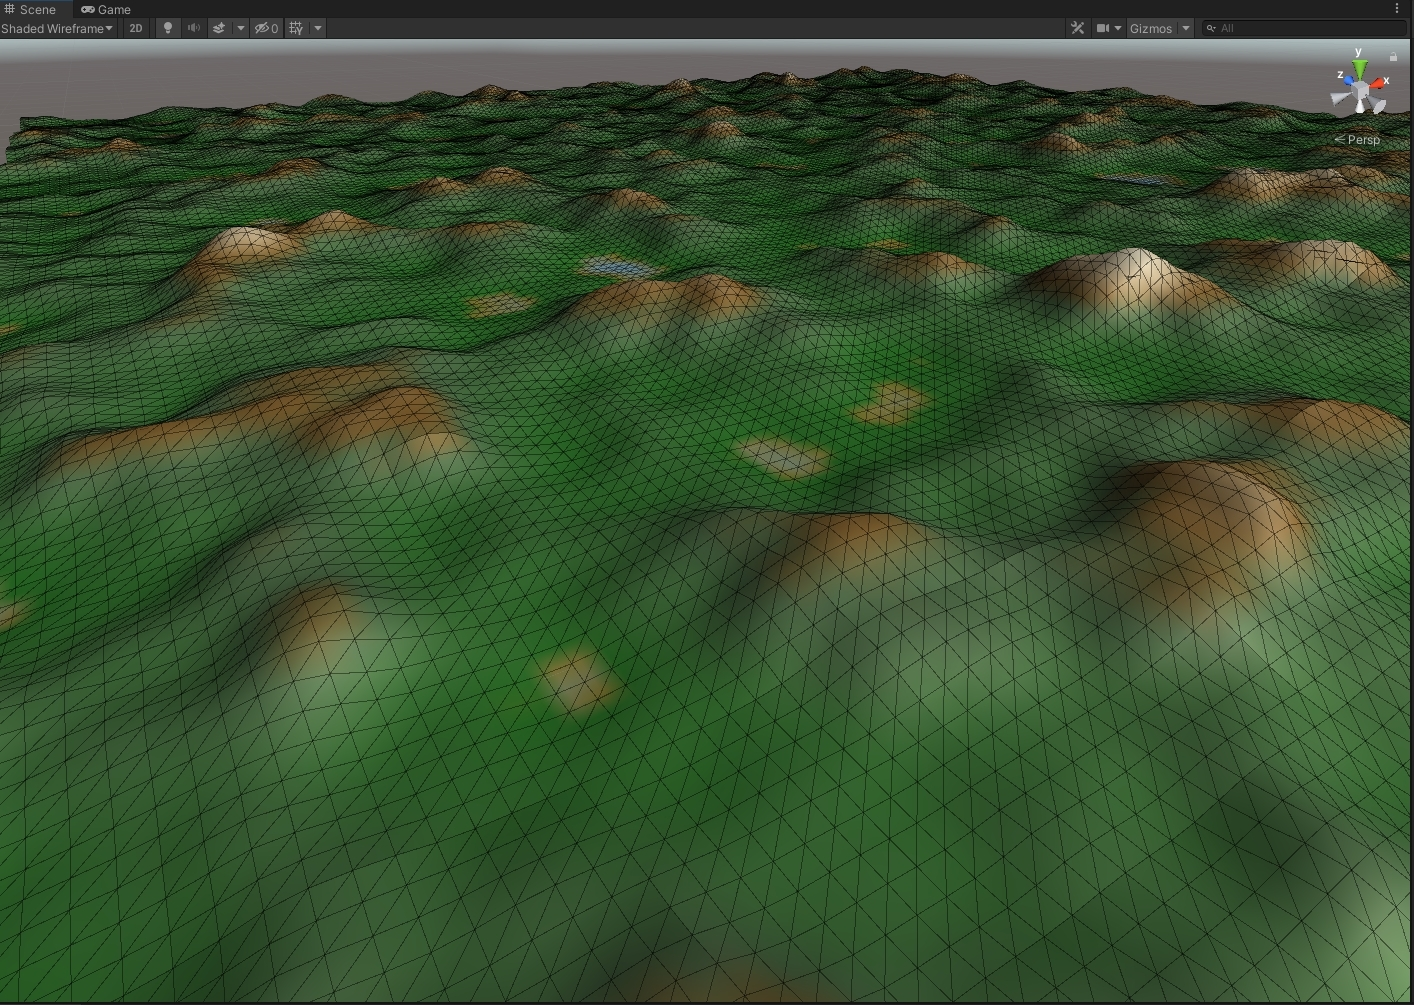The height and width of the screenshot is (1005, 1414).
Task: Expand the effects toggle dropdown arrow
Action: coord(241,28)
